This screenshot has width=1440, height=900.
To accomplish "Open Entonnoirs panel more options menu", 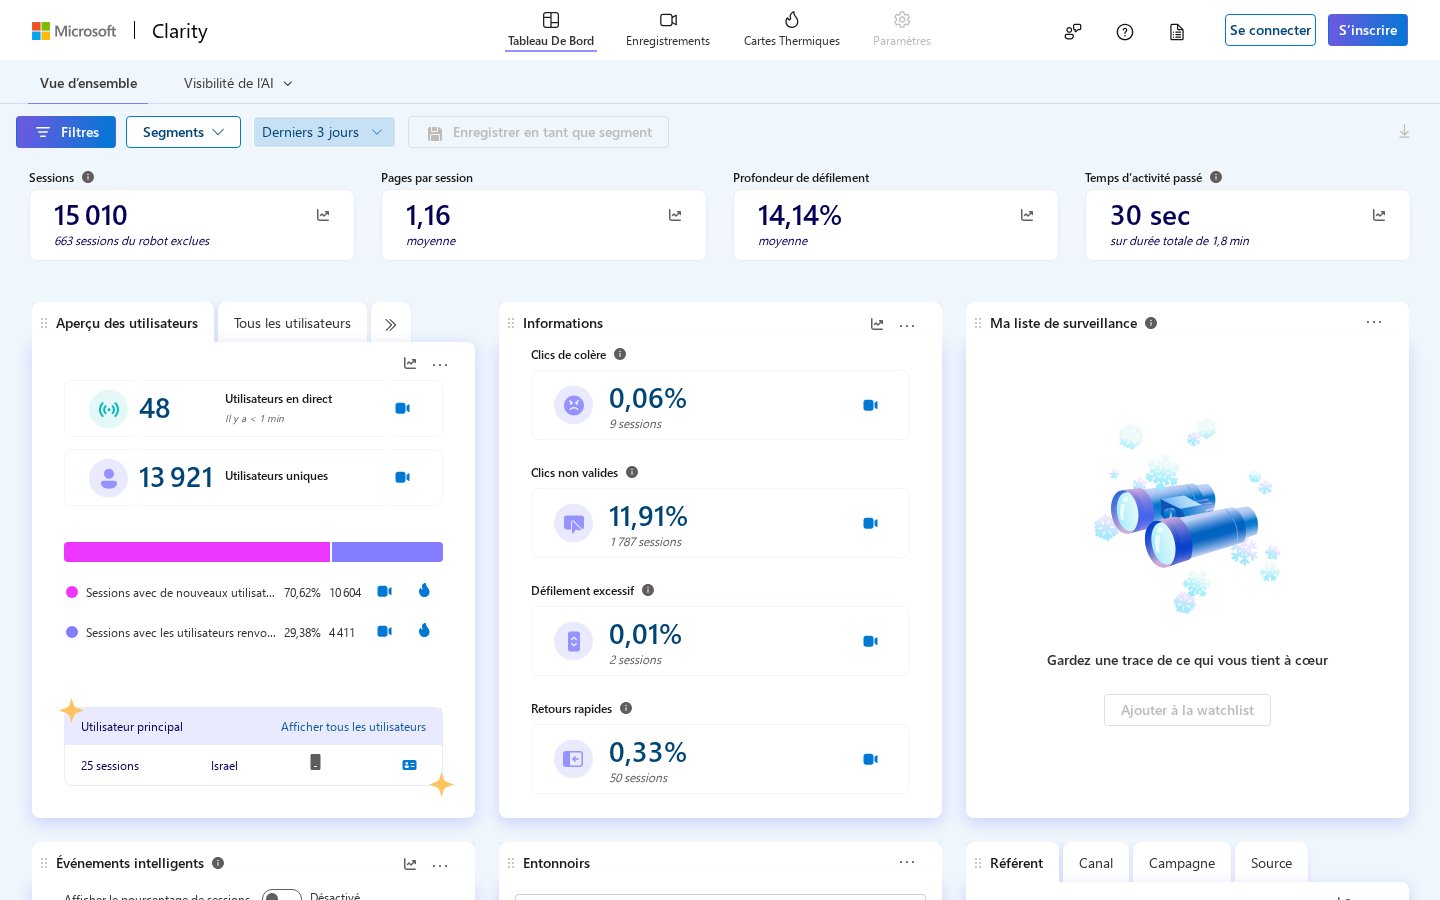I will (907, 862).
